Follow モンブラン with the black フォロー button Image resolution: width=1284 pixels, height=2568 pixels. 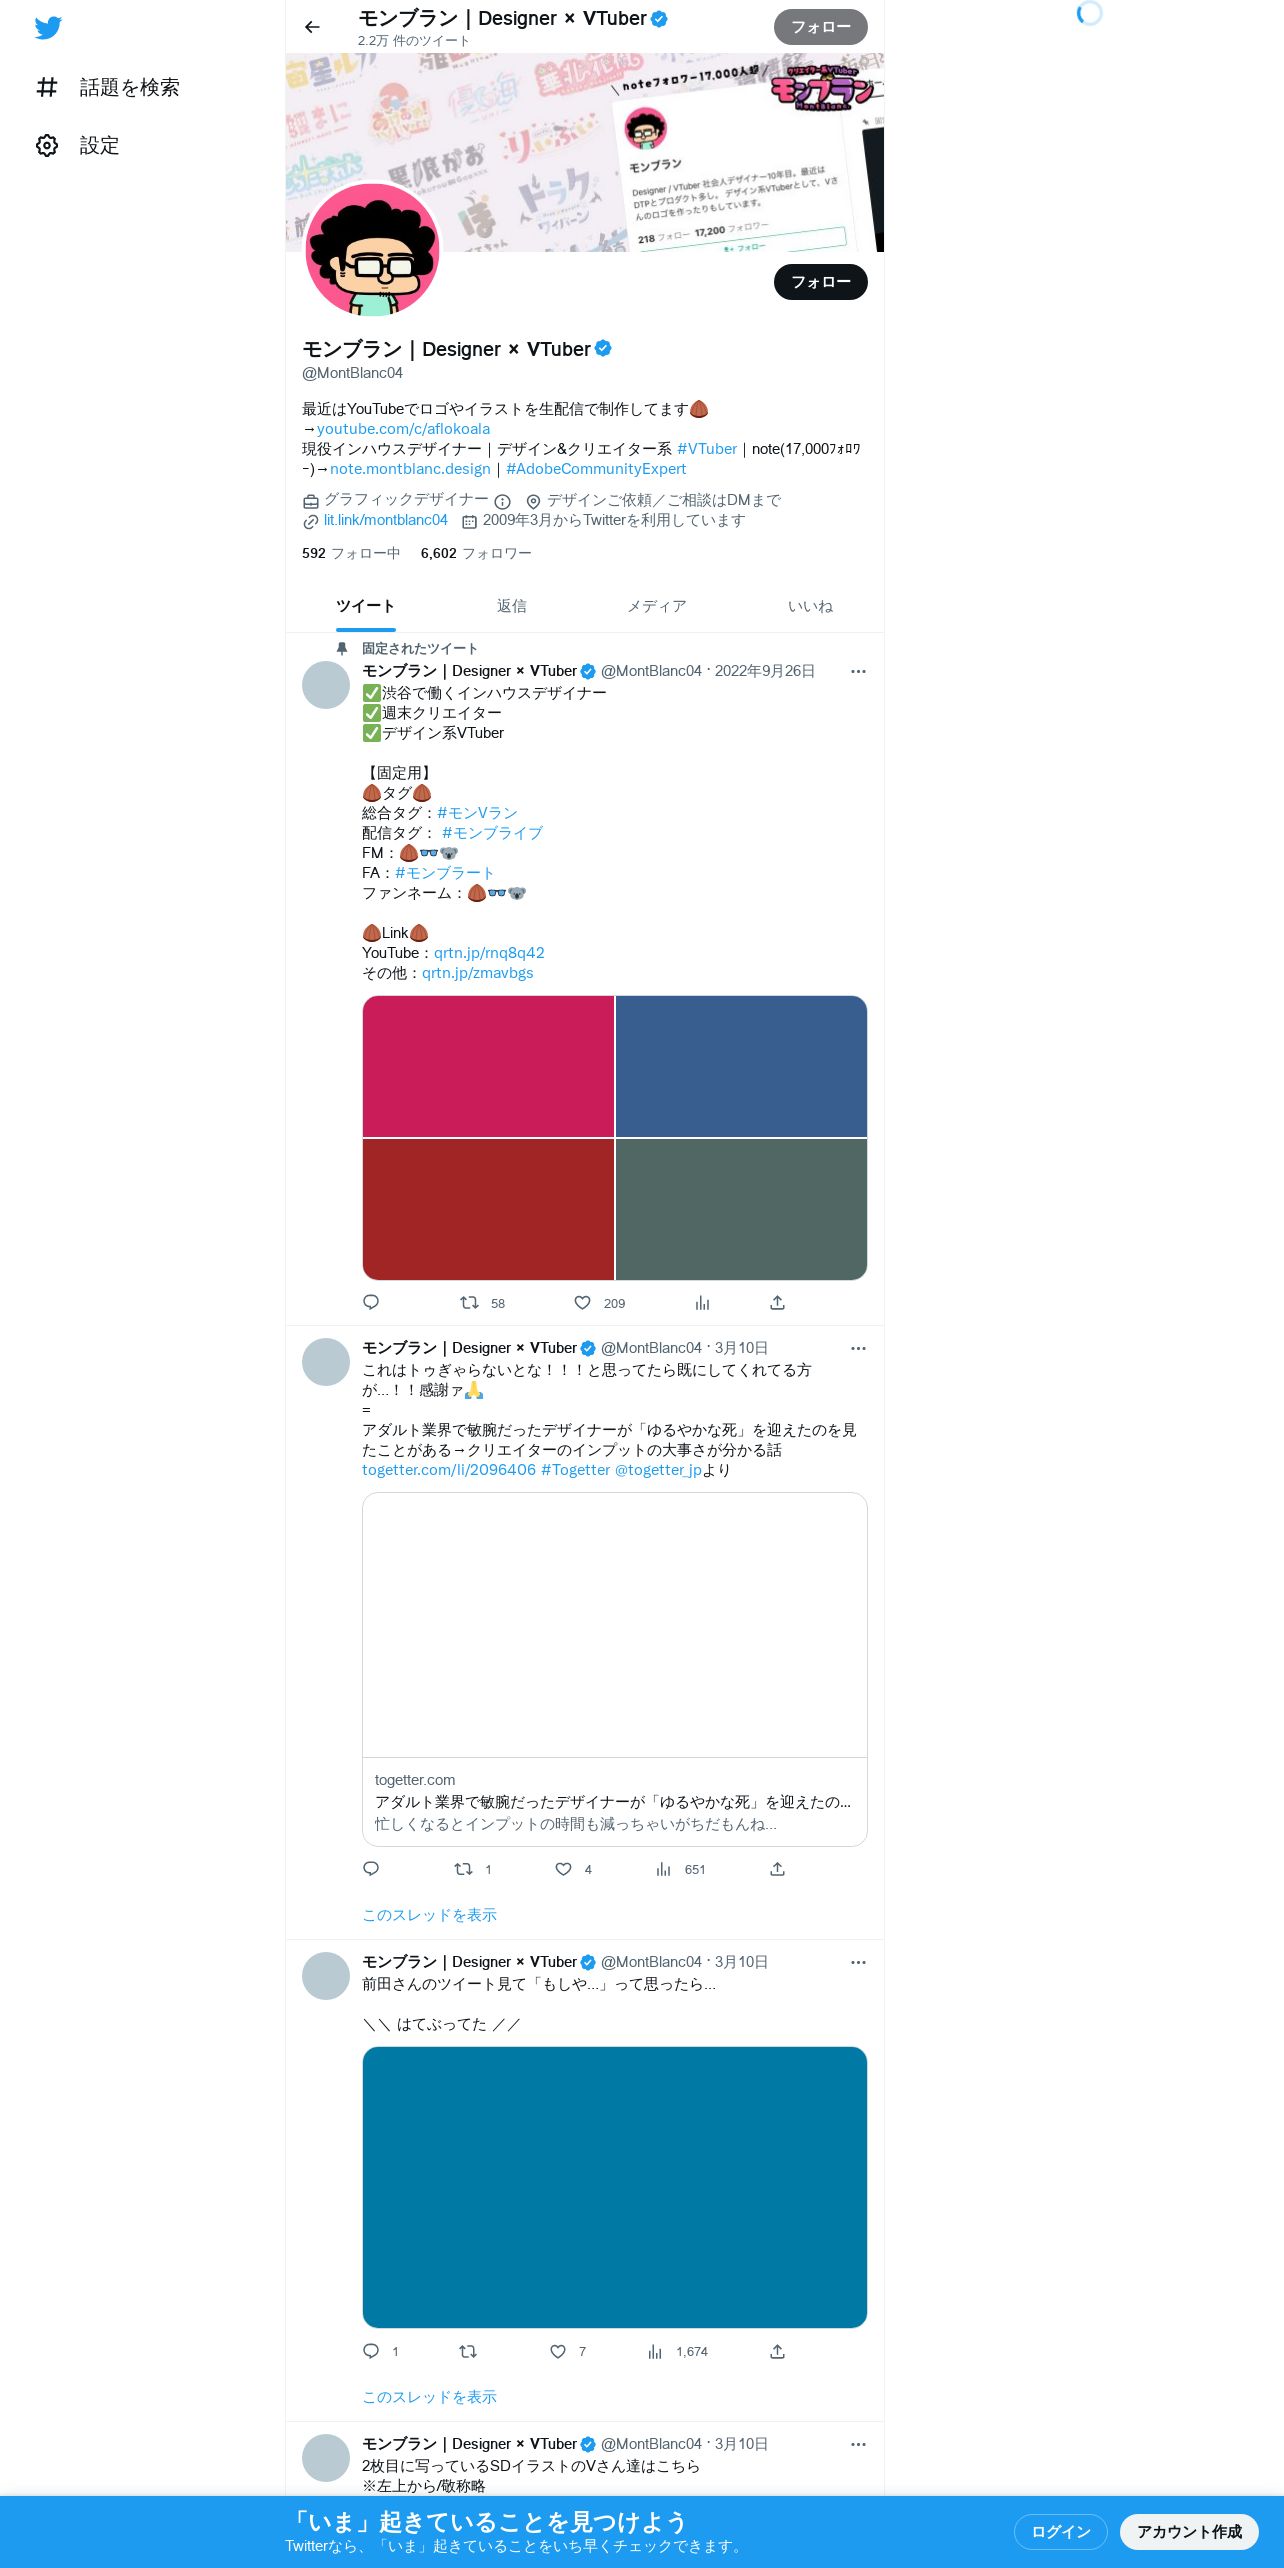pos(820,282)
